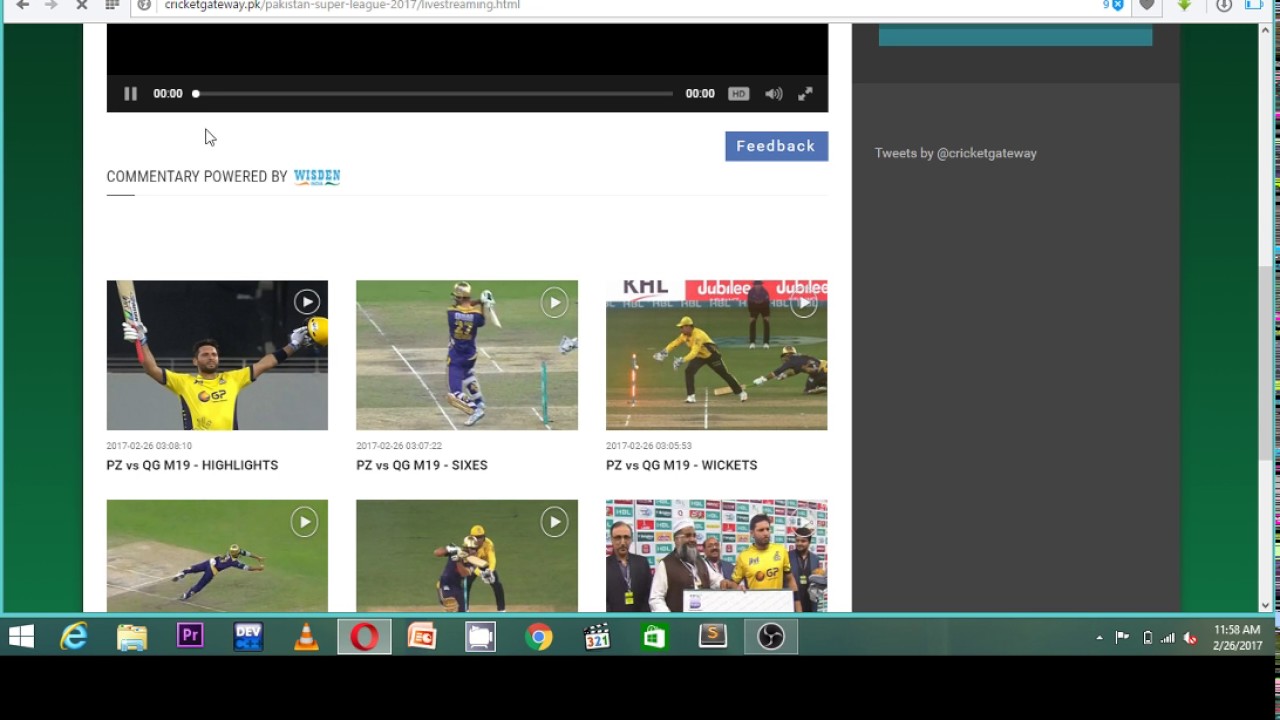This screenshot has width=1280, height=720.
Task: Open Speed Dial grid icon
Action: coord(112,5)
